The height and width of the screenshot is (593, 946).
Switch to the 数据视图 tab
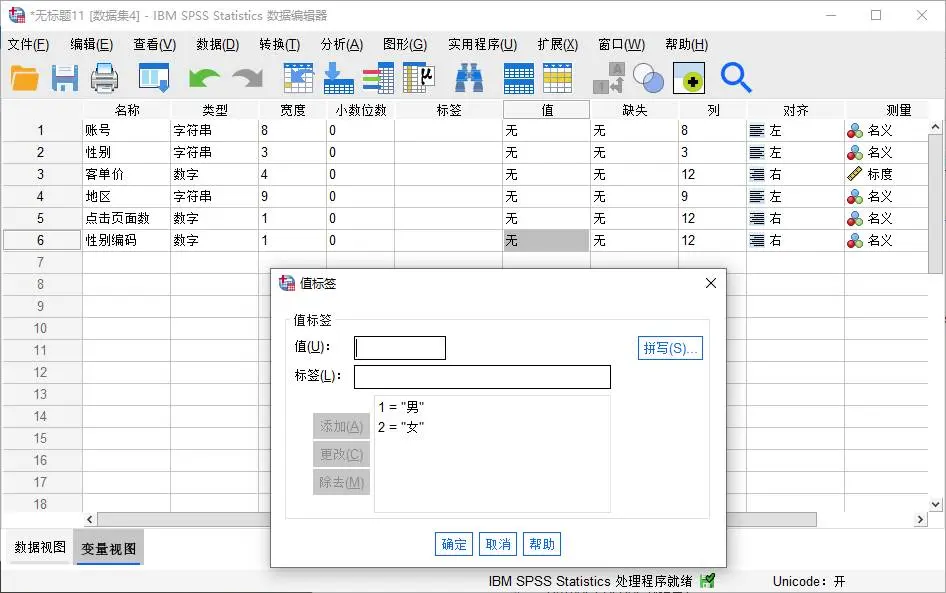pyautogui.click(x=40, y=547)
